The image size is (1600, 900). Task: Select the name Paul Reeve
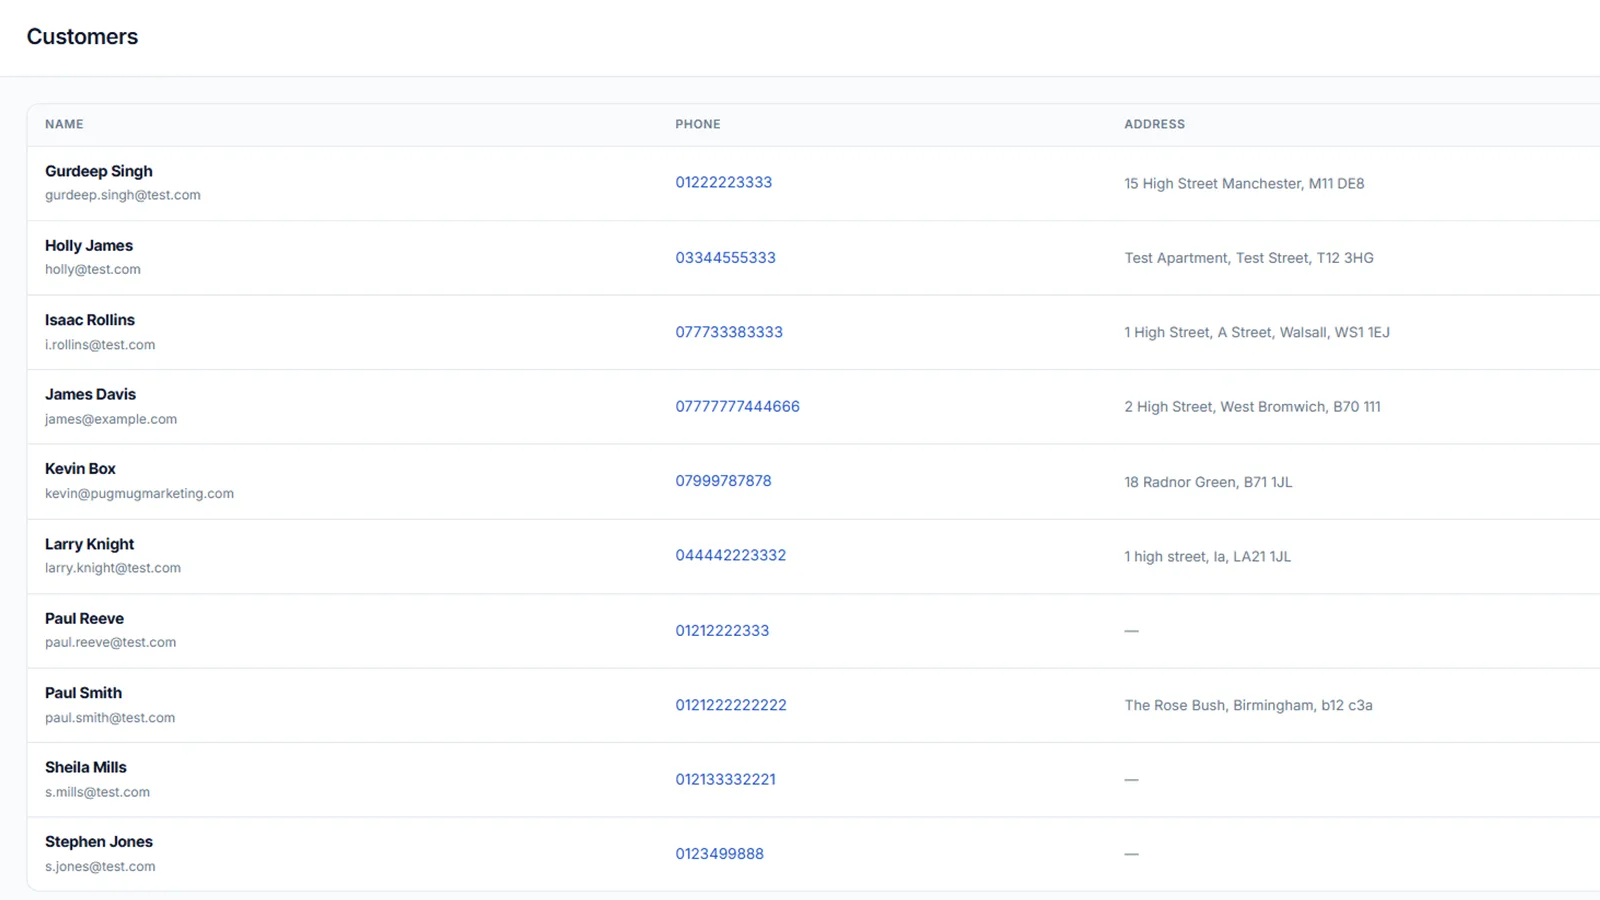pyautogui.click(x=84, y=618)
